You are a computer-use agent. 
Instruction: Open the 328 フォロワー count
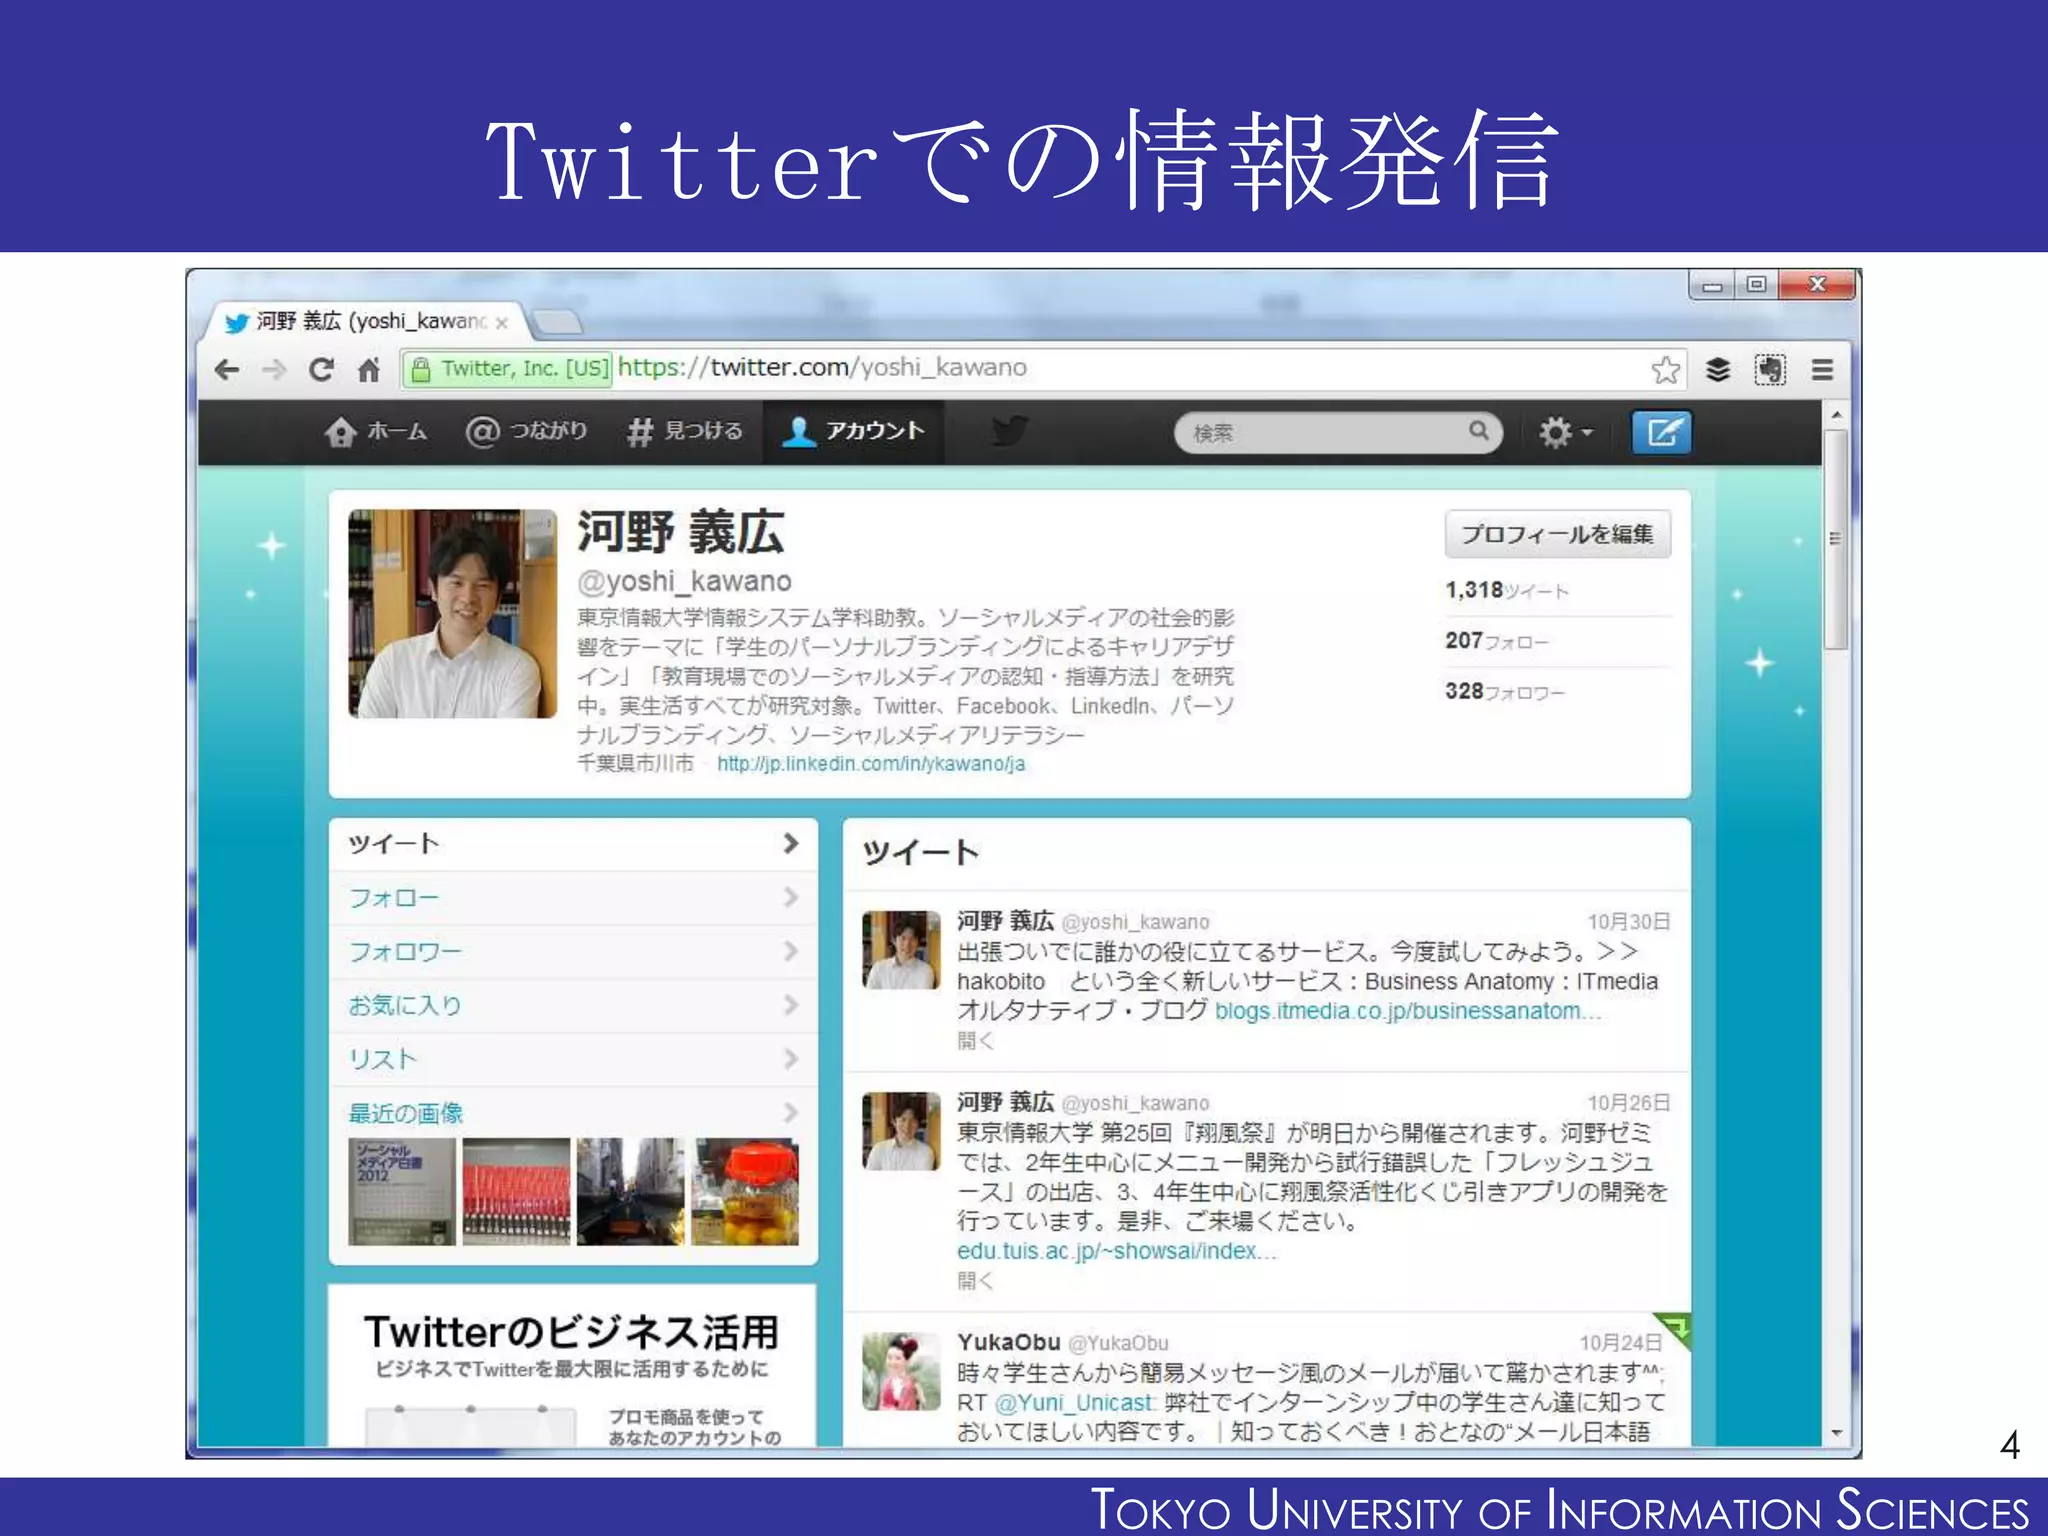pos(1504,692)
